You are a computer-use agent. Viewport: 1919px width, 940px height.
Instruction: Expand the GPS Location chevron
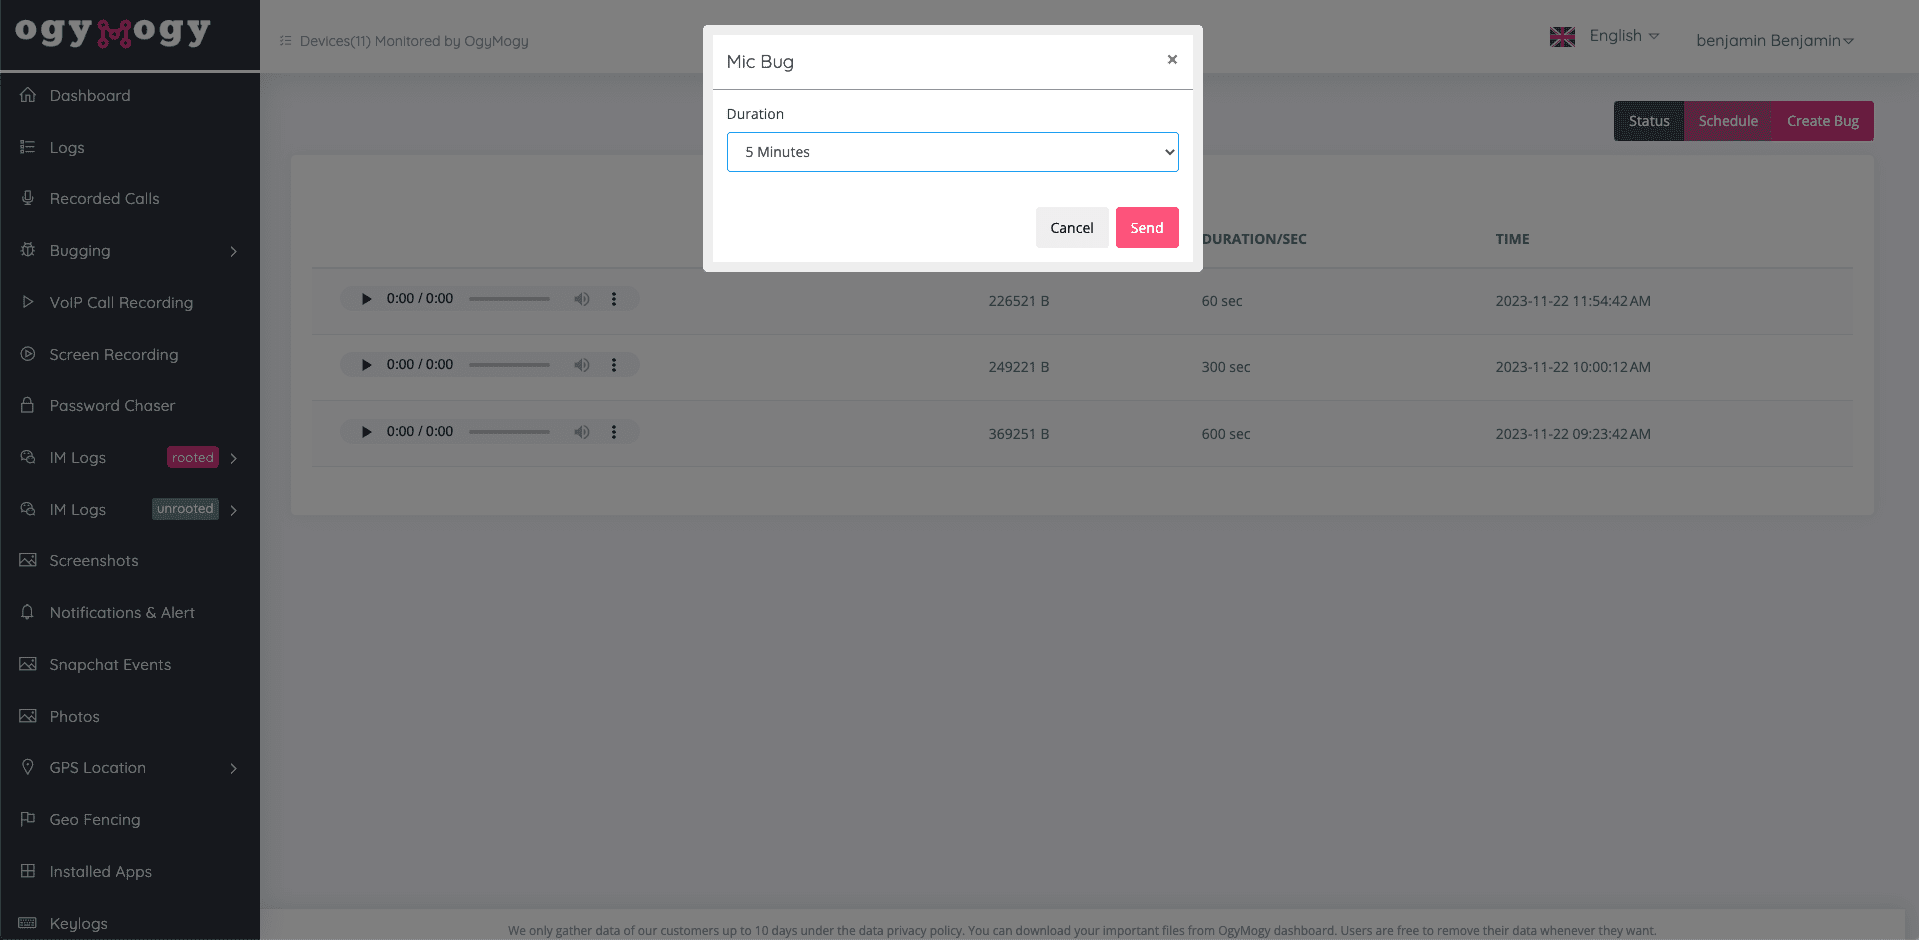tap(234, 768)
